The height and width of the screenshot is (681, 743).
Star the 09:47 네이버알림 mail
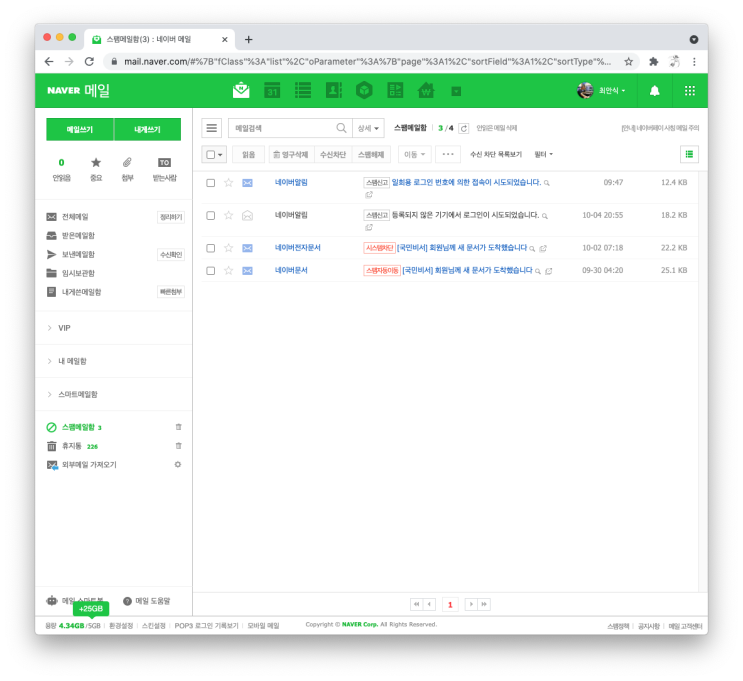coord(228,182)
